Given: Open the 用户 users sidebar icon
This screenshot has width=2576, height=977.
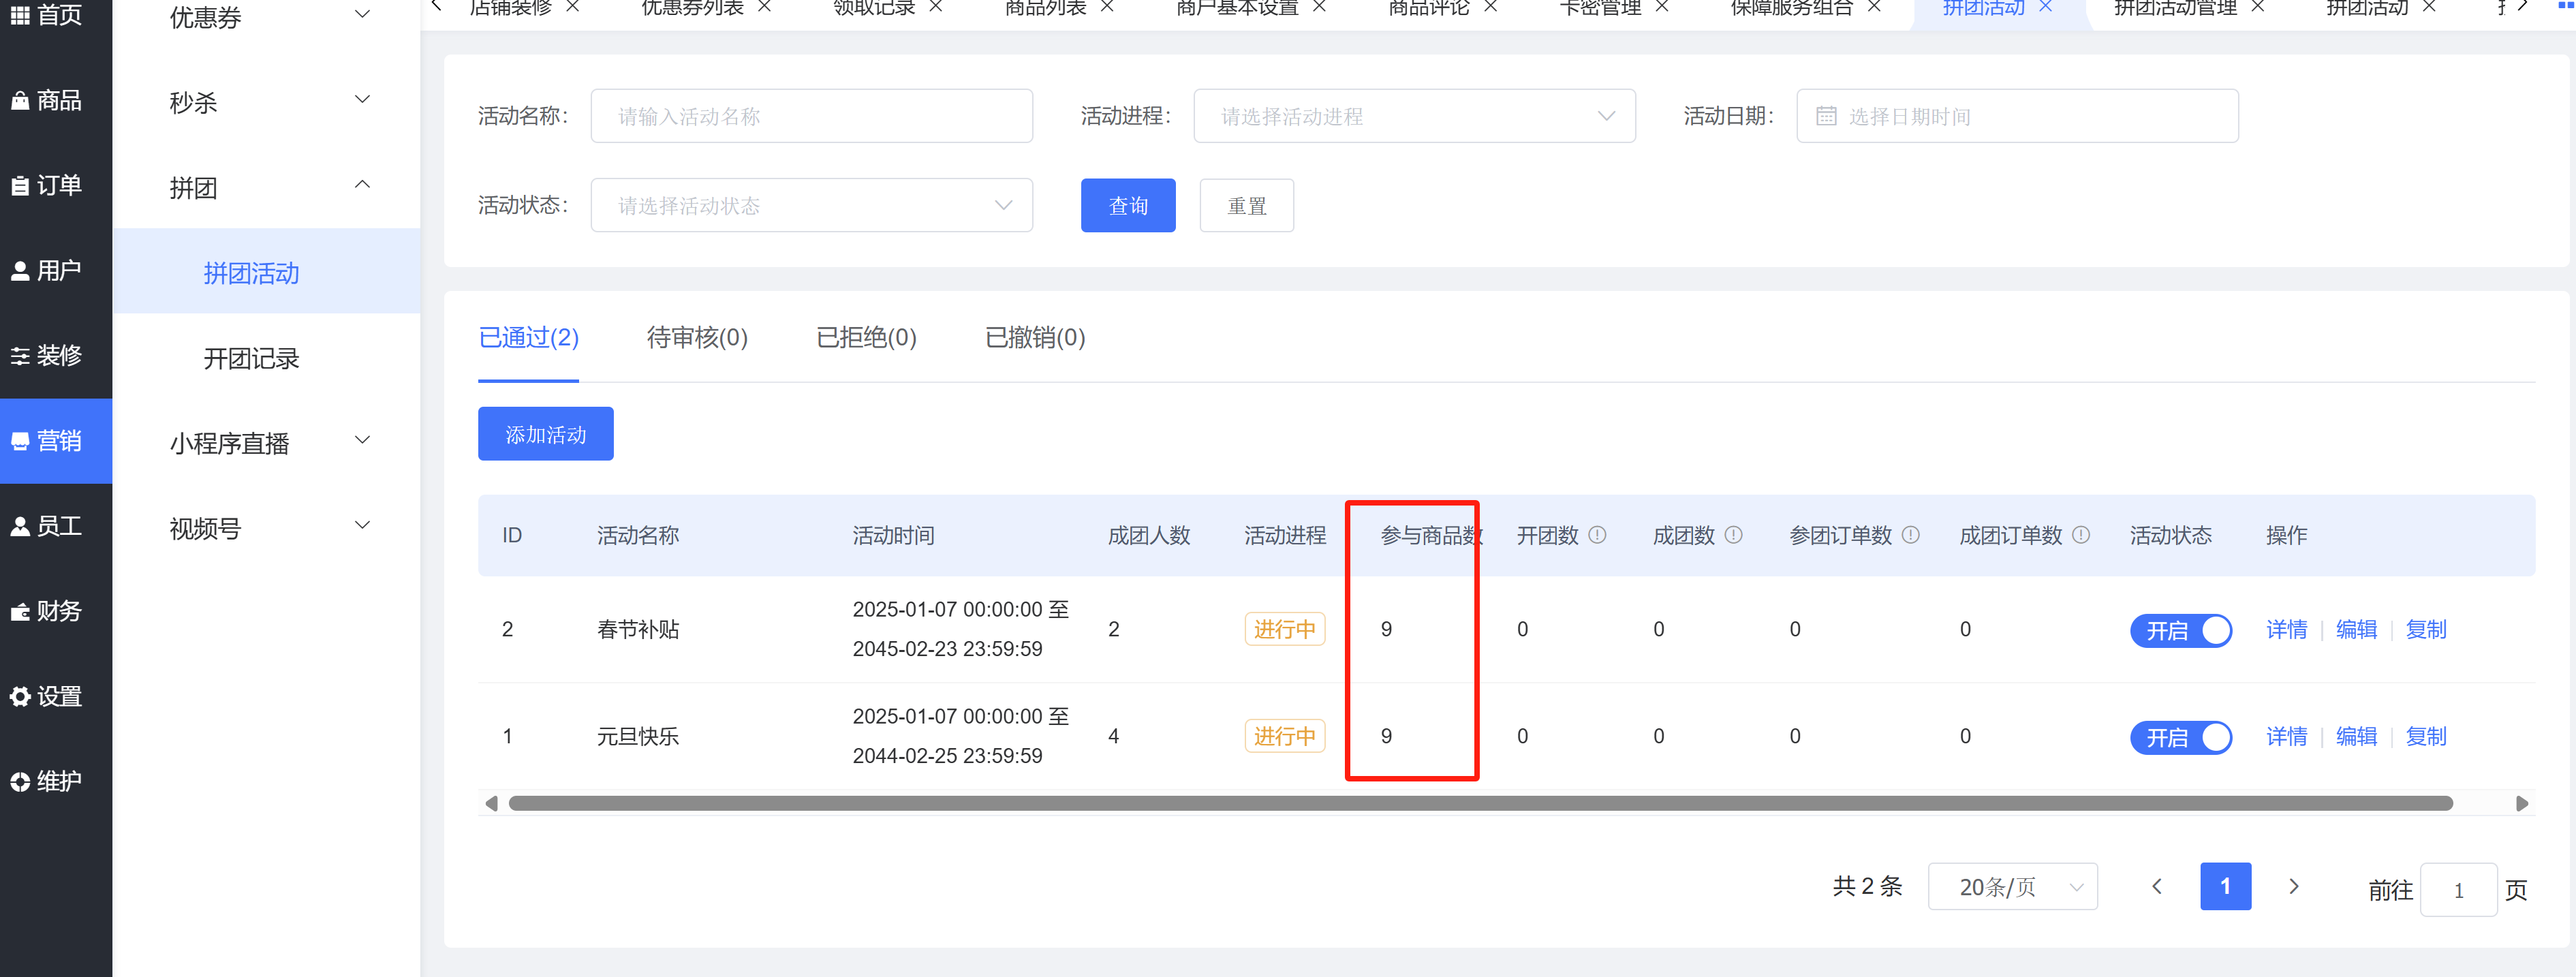Looking at the screenshot, I should coord(20,270).
